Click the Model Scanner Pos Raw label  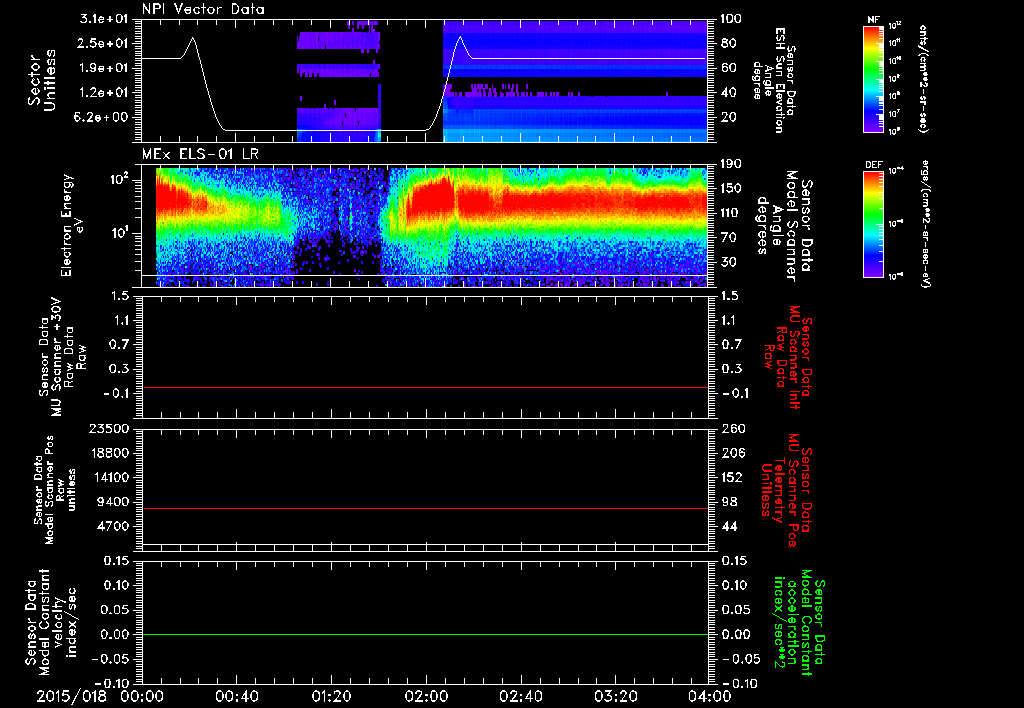coord(54,490)
